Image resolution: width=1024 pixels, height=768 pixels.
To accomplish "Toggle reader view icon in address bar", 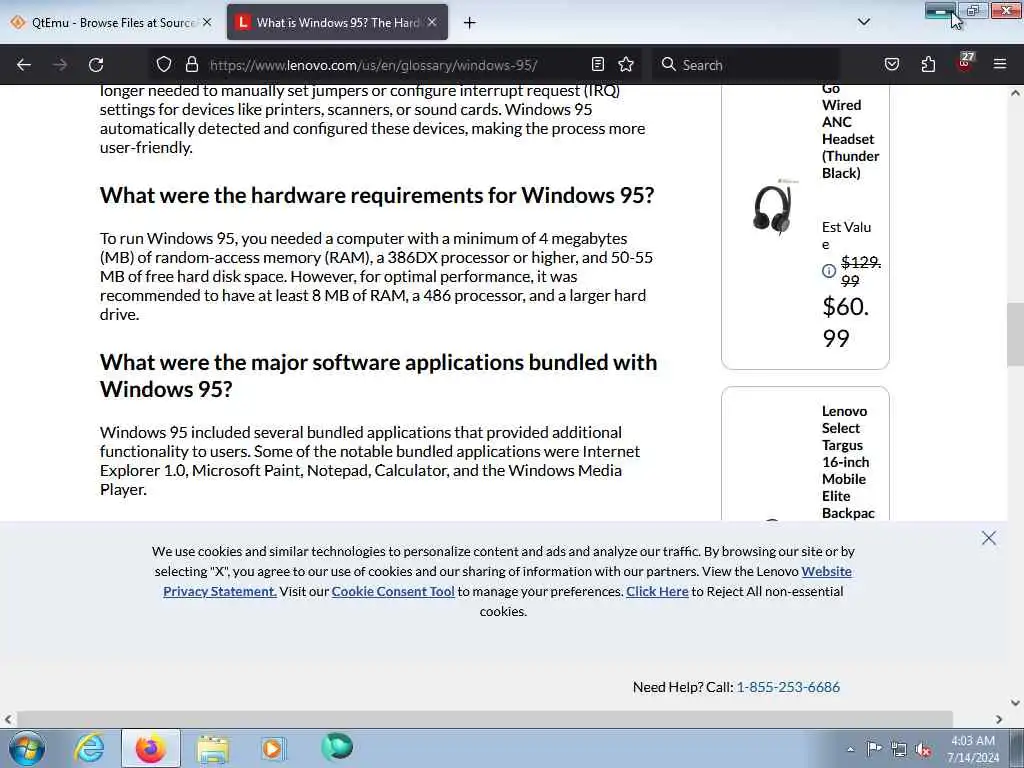I will [x=598, y=64].
